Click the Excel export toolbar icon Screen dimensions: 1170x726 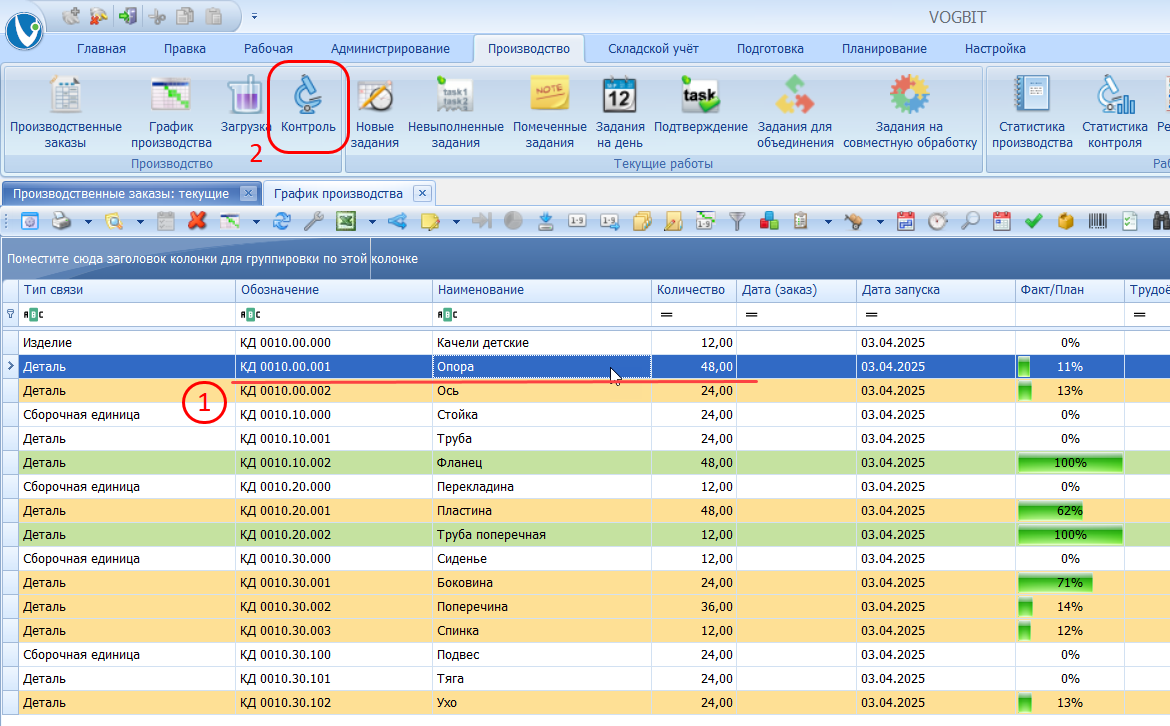pos(345,221)
